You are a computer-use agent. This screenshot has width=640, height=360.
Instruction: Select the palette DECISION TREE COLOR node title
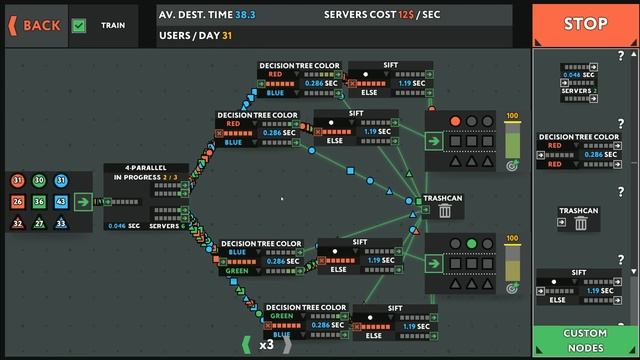(x=579, y=137)
